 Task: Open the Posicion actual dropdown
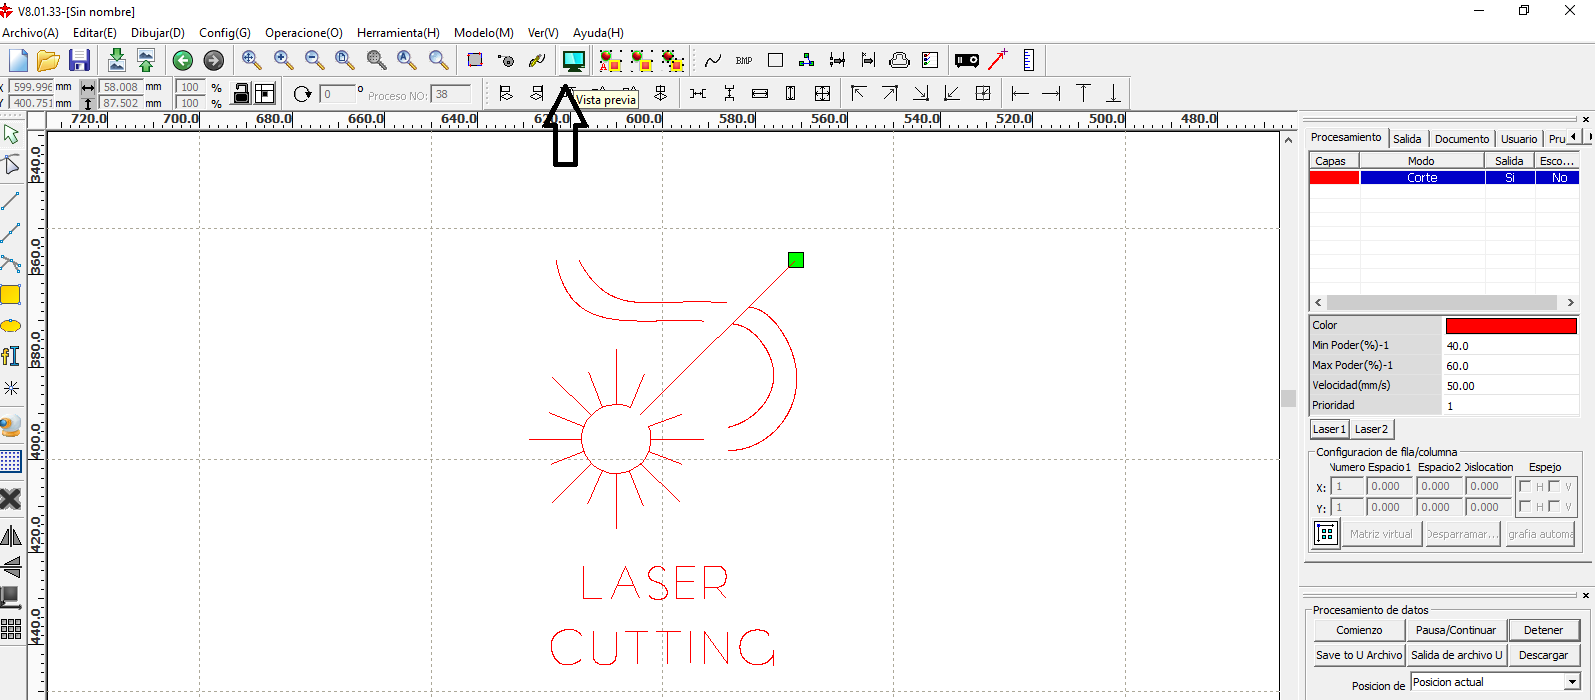pos(1572,682)
